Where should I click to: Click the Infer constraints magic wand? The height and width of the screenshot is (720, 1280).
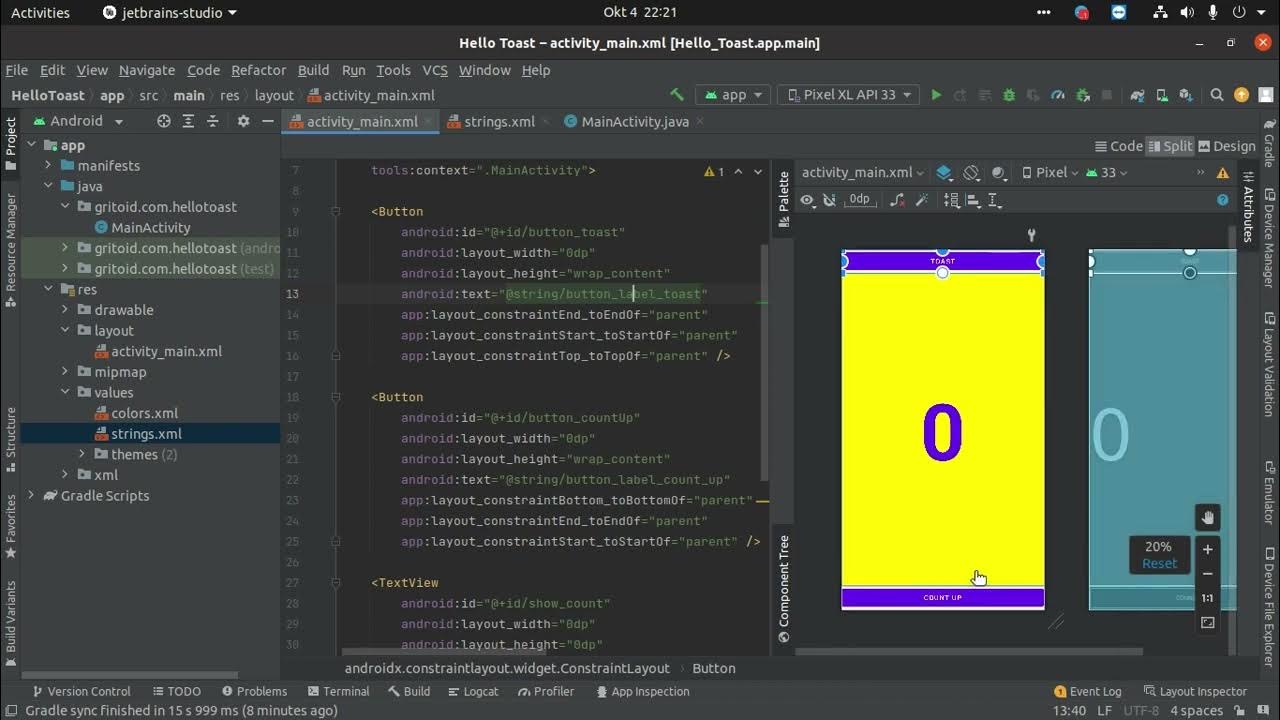(x=922, y=200)
